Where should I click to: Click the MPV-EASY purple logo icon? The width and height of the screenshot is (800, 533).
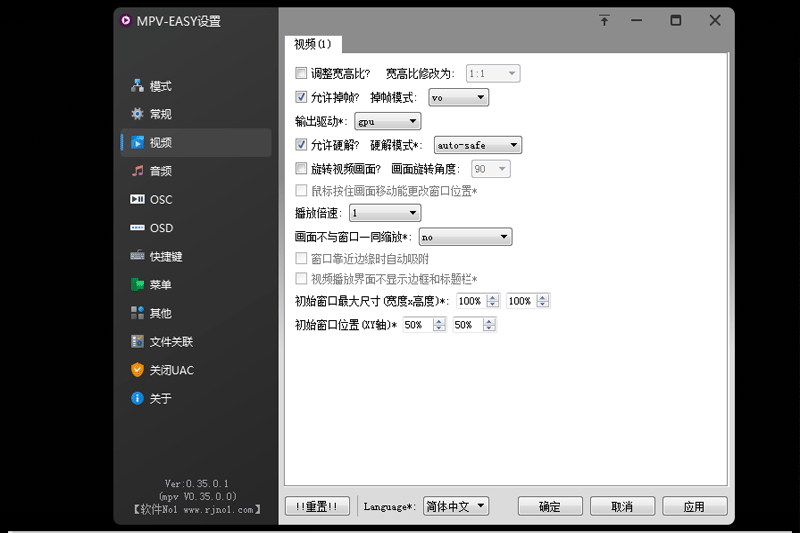pos(126,20)
